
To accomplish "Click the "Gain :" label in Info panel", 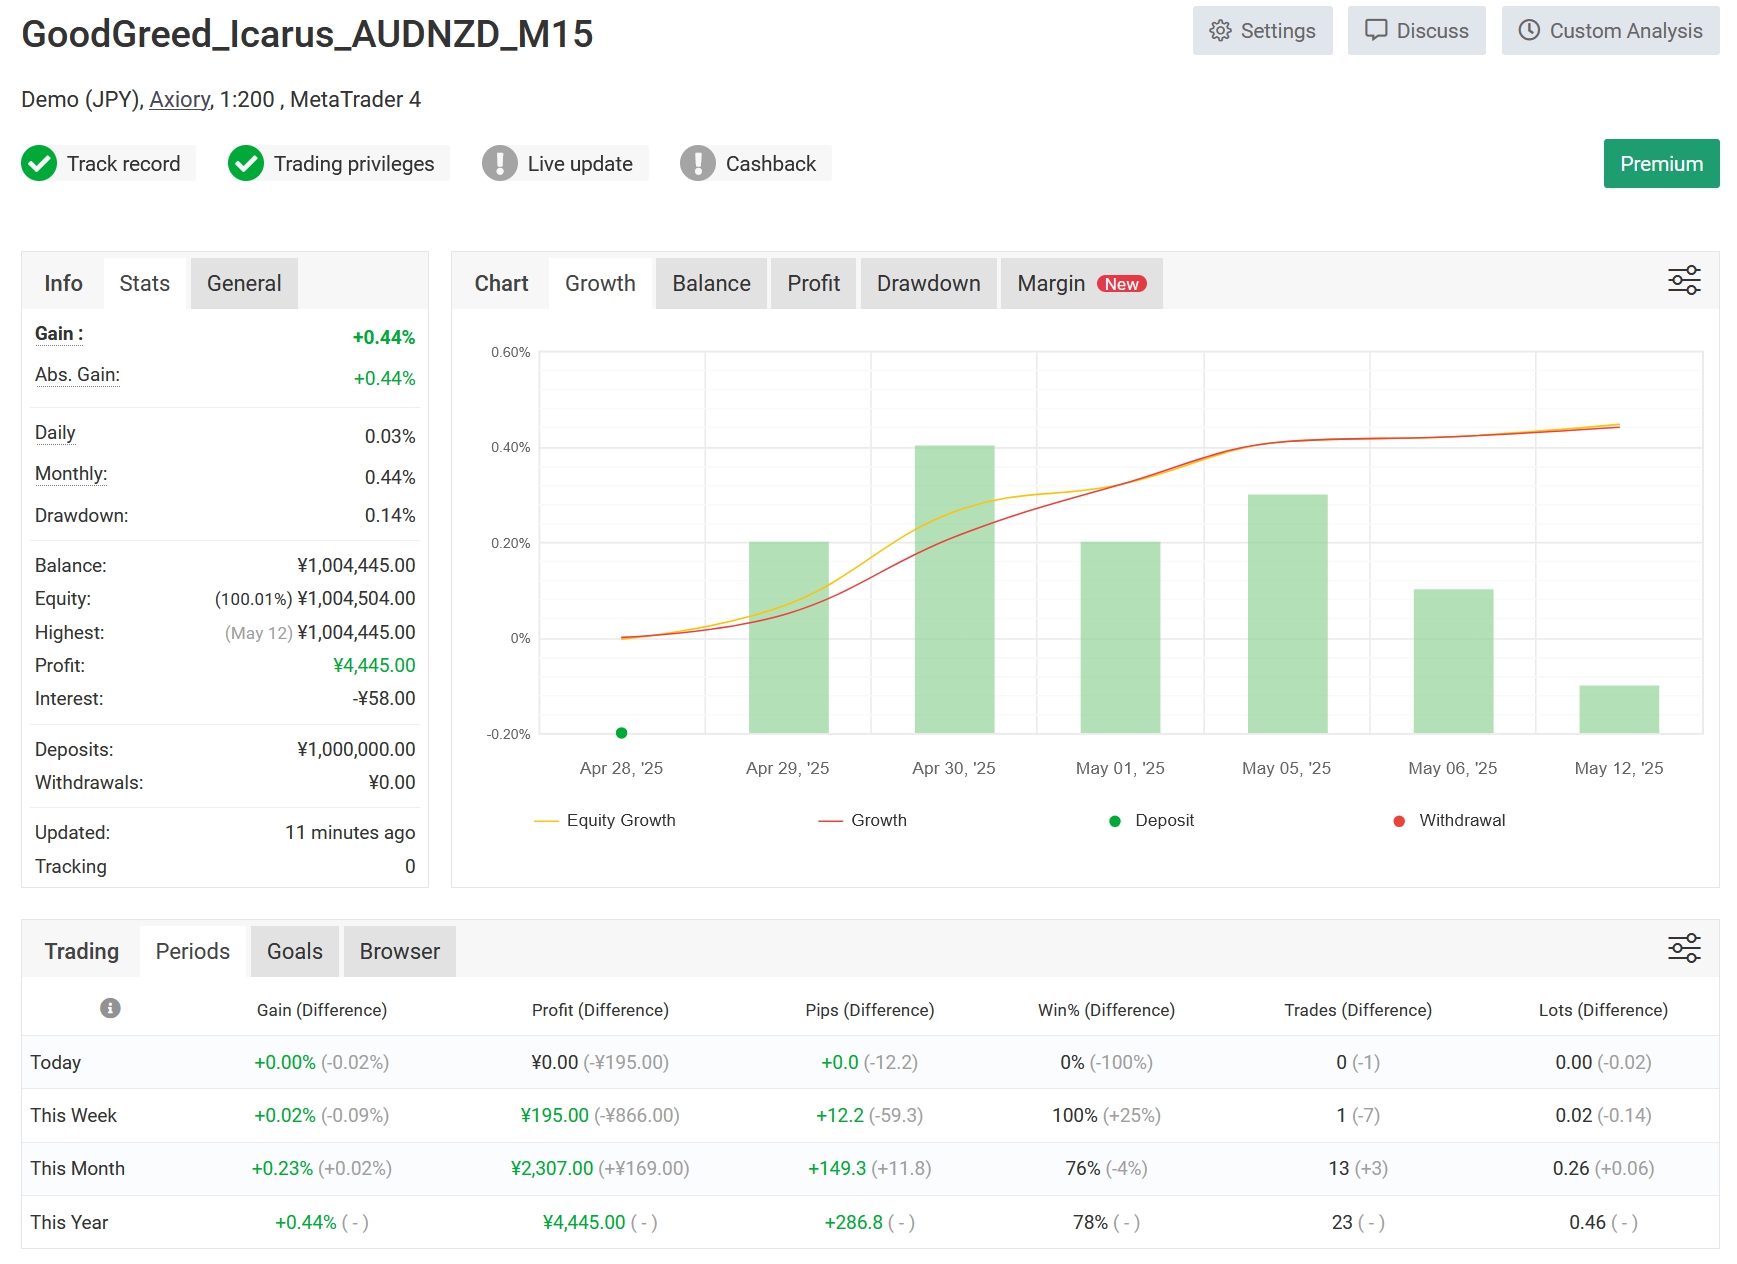I will click(x=59, y=334).
